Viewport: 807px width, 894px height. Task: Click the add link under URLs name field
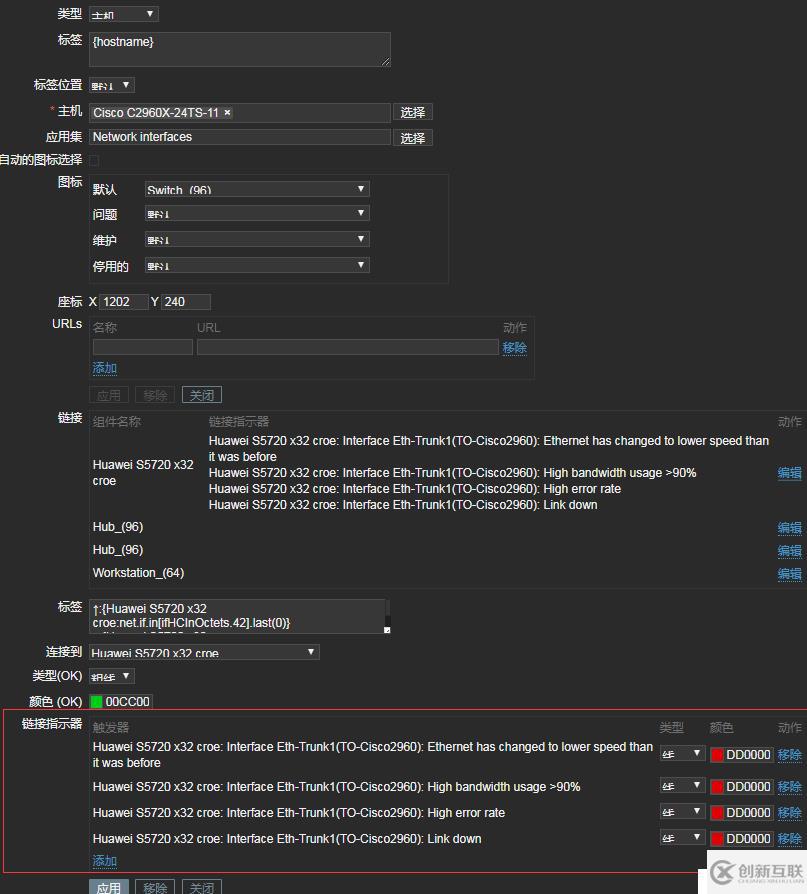click(x=105, y=368)
